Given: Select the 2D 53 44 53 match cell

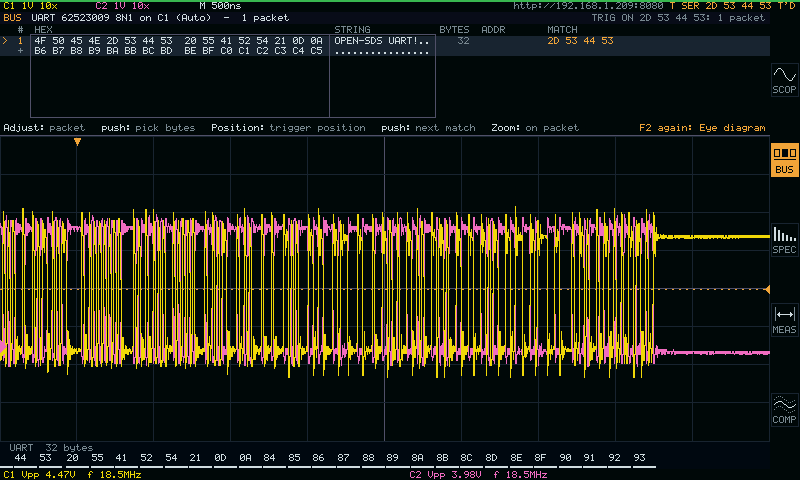Looking at the screenshot, I should [x=580, y=40].
